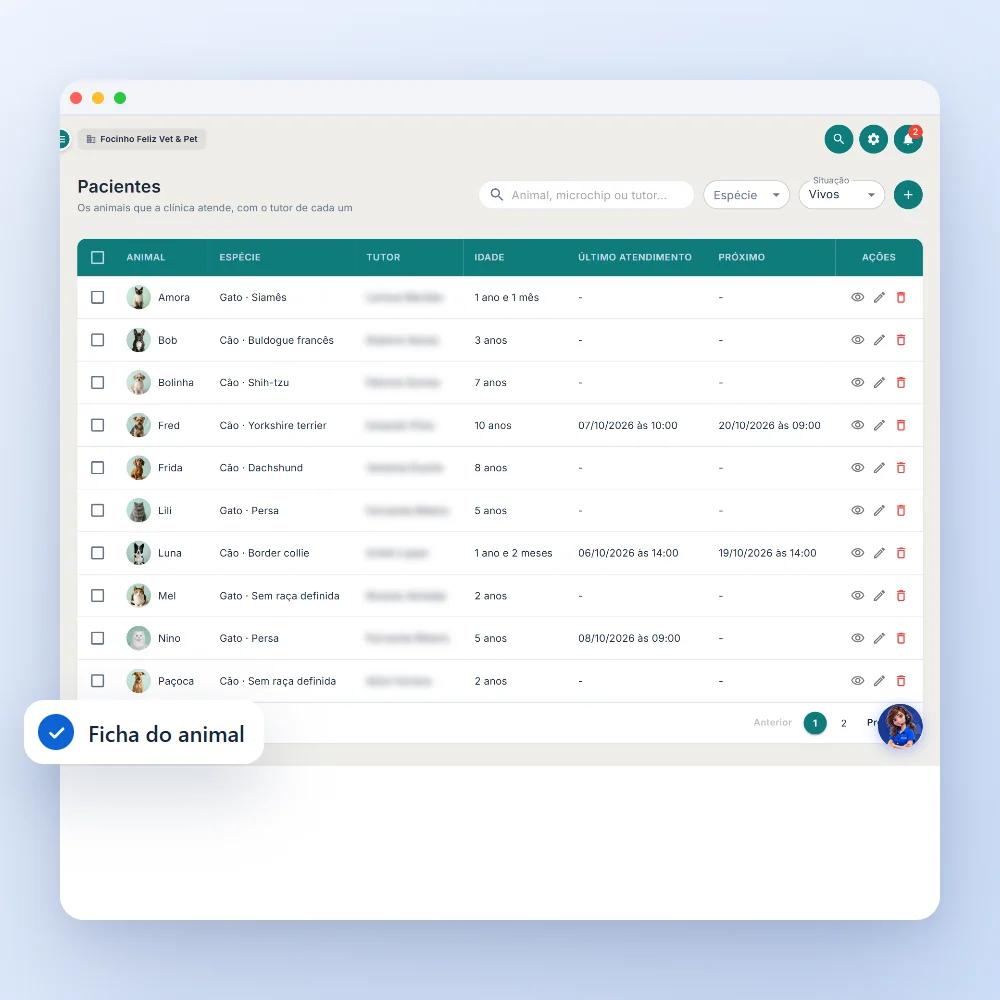Delete Lili's record

tap(901, 510)
